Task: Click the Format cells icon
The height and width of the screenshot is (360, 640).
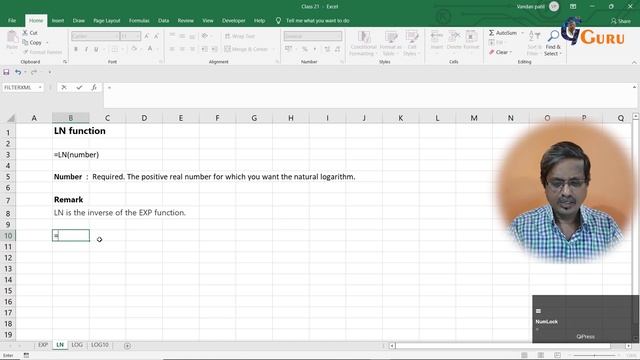Action: (471, 37)
